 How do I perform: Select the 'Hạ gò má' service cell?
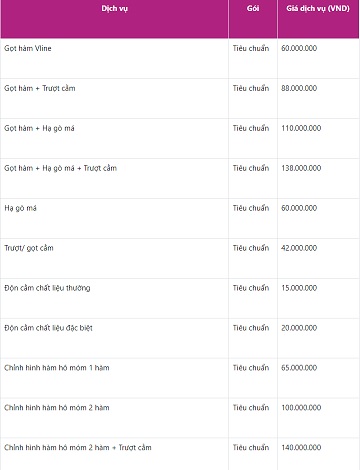point(114,218)
